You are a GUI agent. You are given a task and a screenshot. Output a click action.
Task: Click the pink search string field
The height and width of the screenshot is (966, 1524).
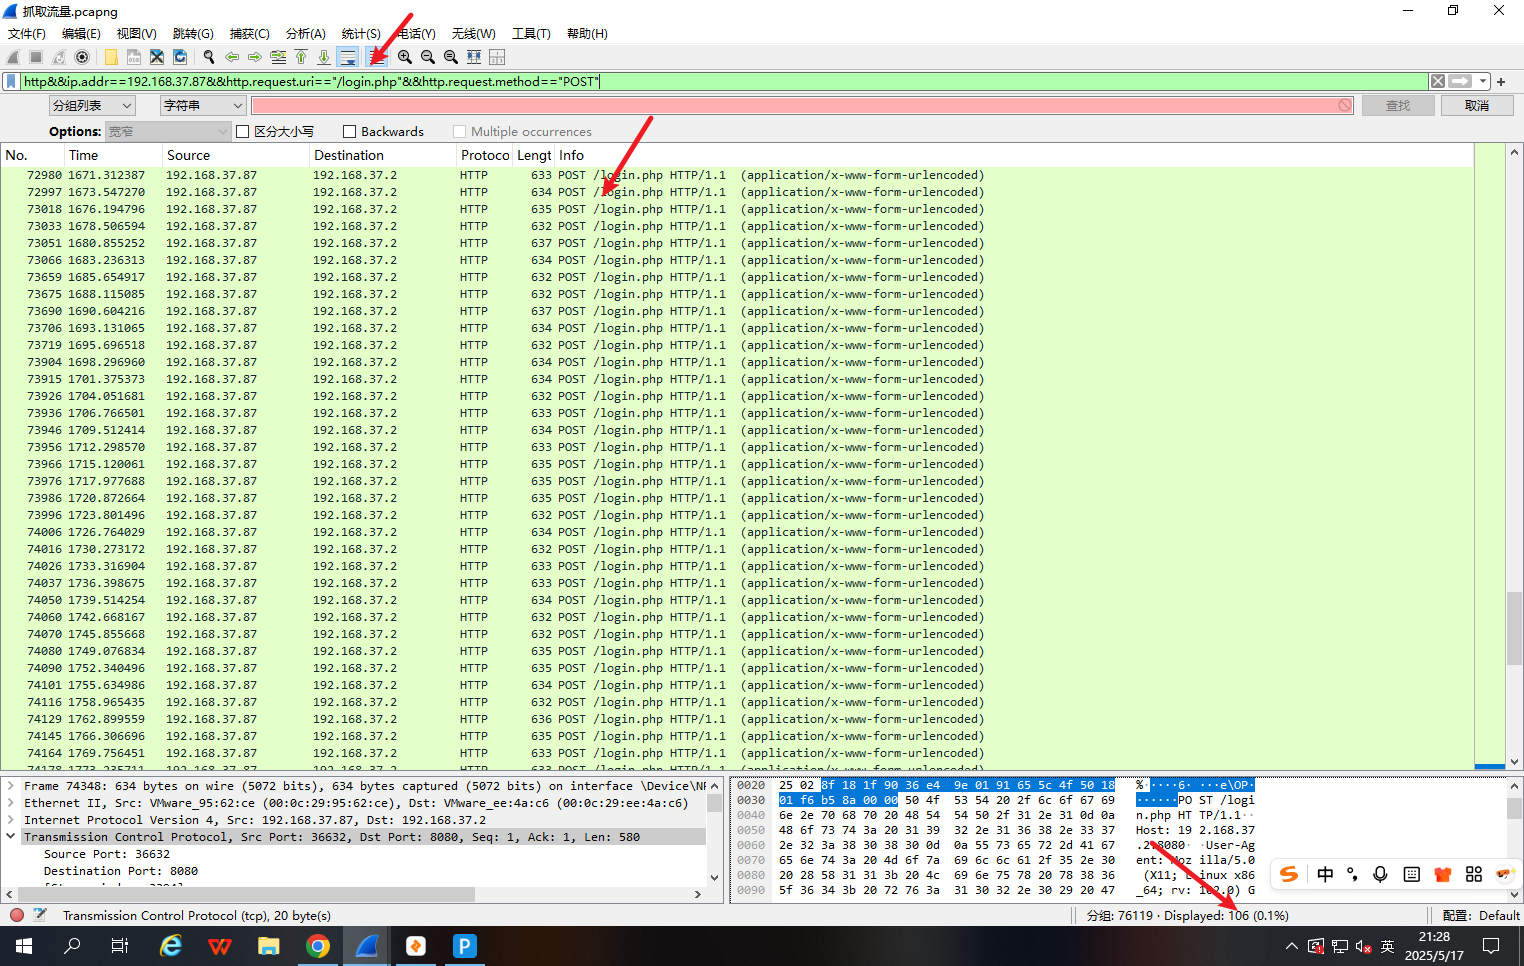802,105
